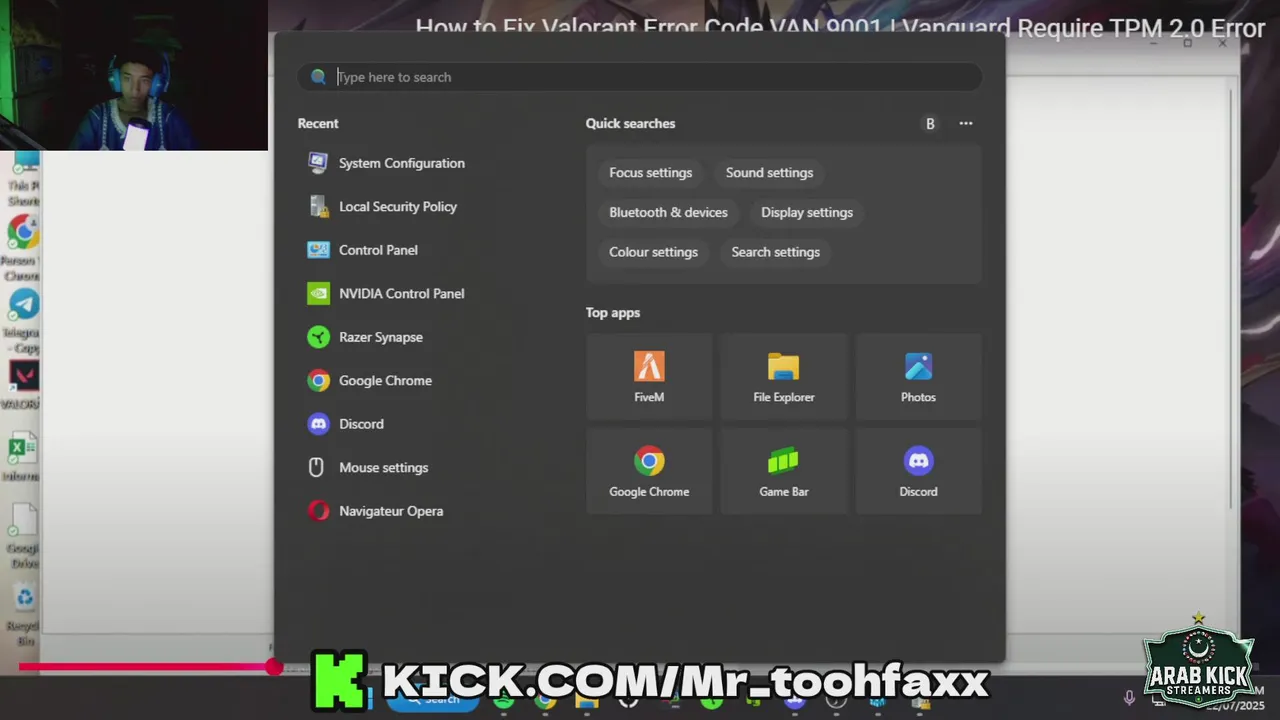Click the Recycle Bin desktop icon
Screen dimensions: 1280x720
click(x=22, y=614)
